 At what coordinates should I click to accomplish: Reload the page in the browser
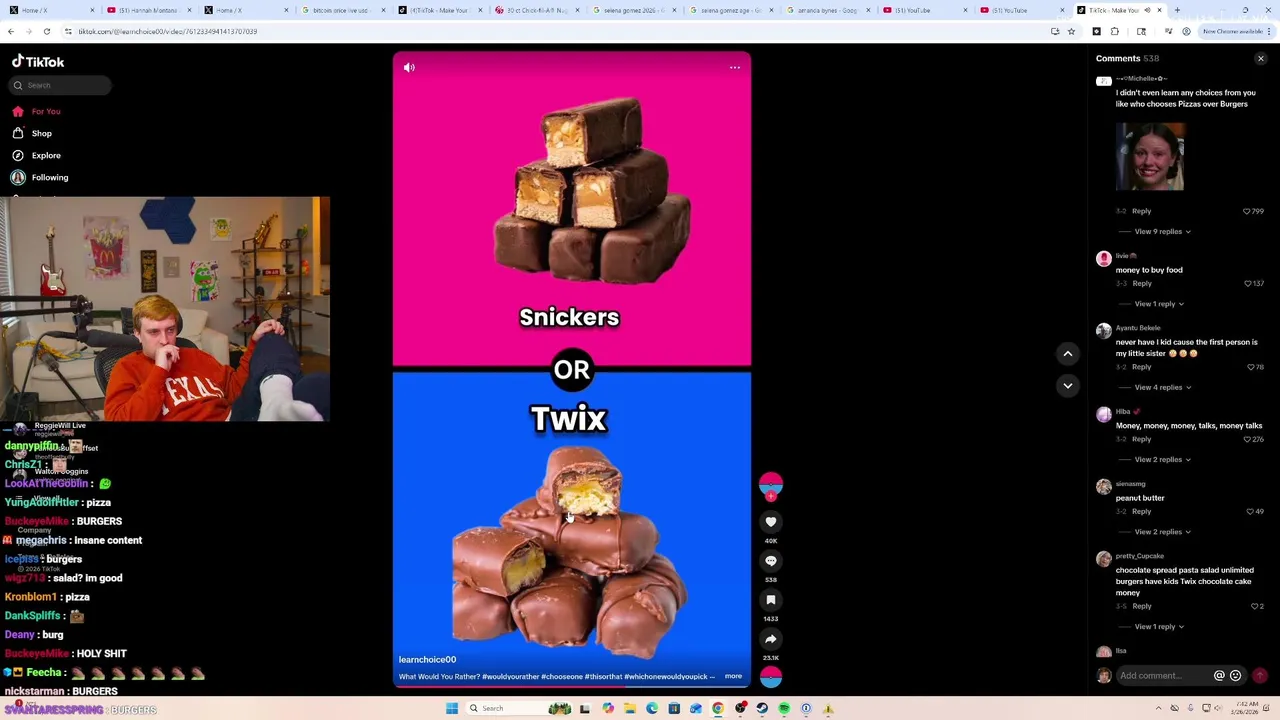pyautogui.click(x=46, y=32)
